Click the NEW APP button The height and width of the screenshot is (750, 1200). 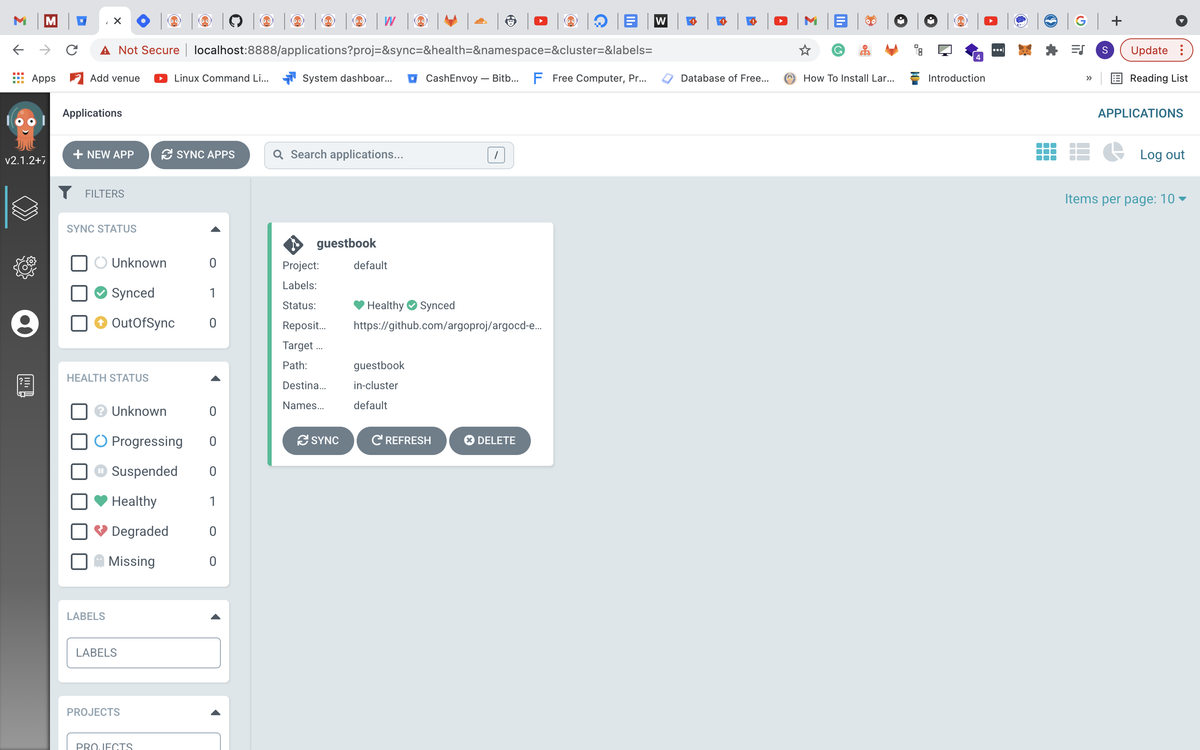105,154
